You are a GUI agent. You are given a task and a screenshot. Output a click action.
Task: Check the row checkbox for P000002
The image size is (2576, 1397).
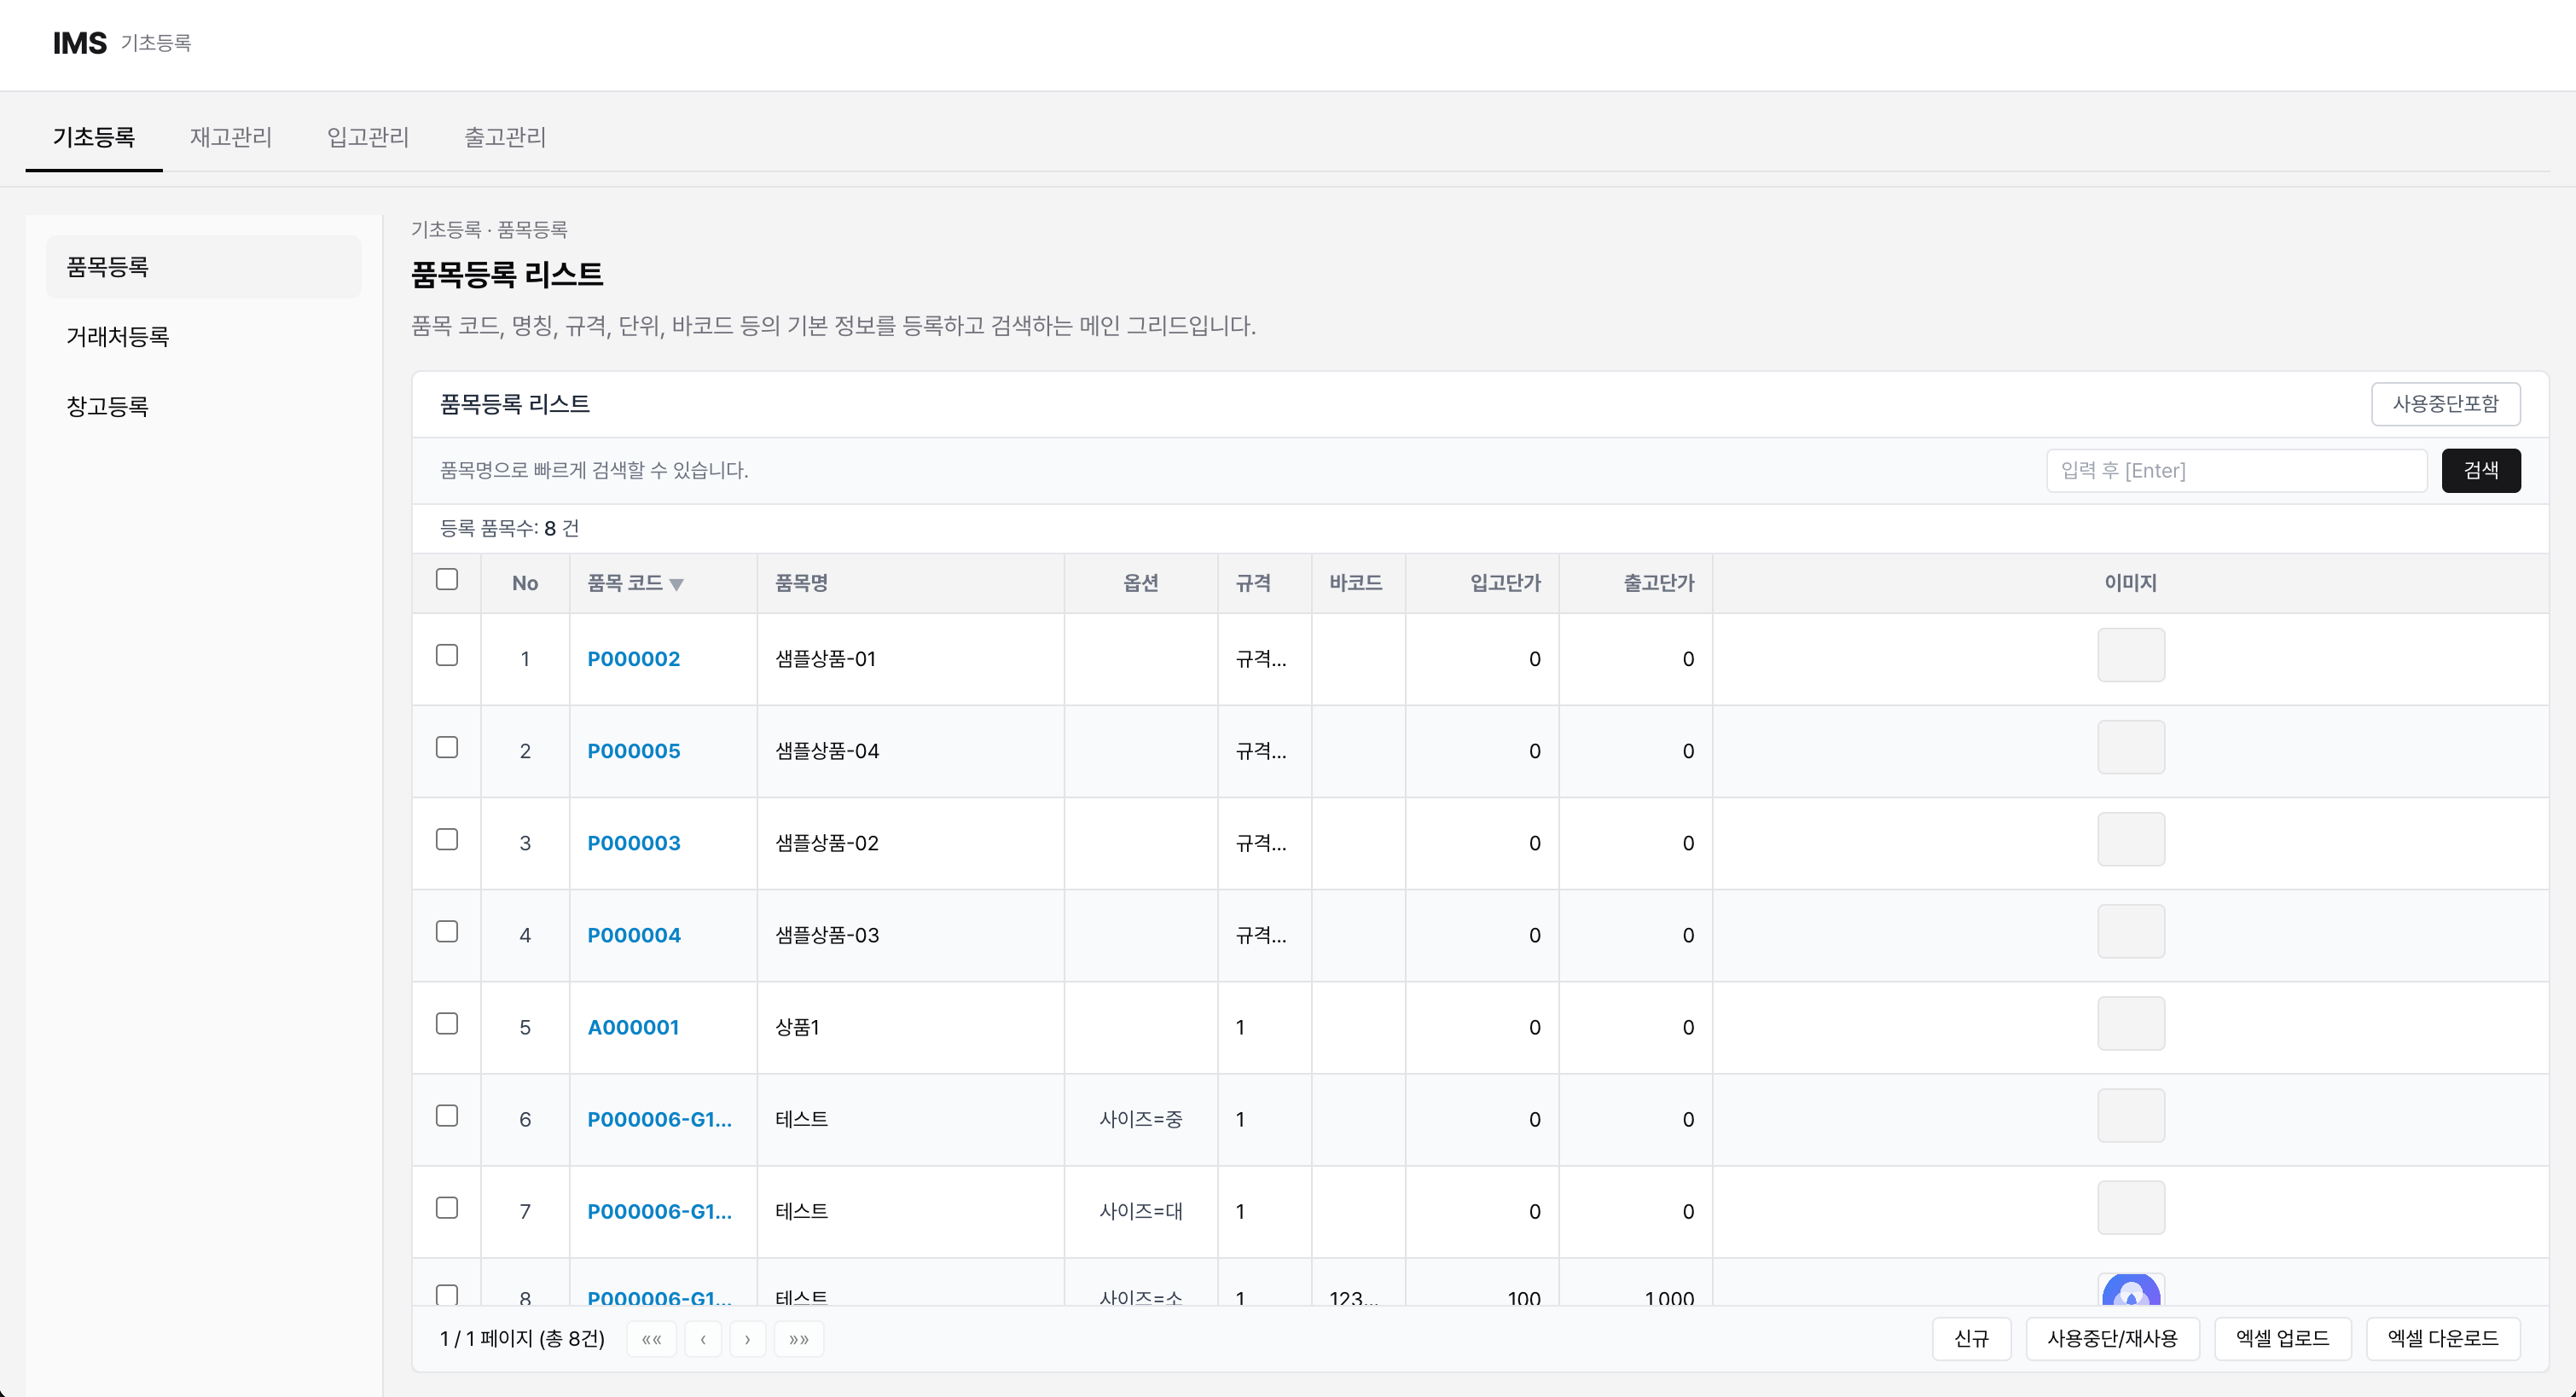(x=447, y=656)
